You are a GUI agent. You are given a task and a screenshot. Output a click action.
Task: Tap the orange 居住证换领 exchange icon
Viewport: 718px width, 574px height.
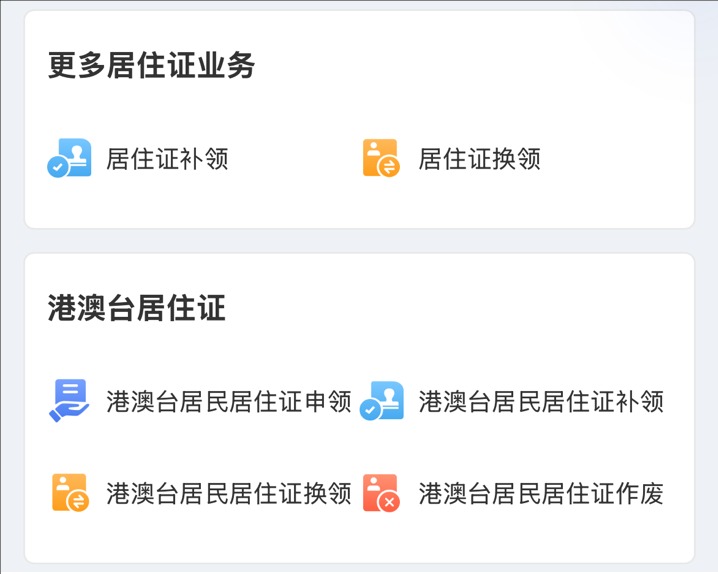pos(381,158)
